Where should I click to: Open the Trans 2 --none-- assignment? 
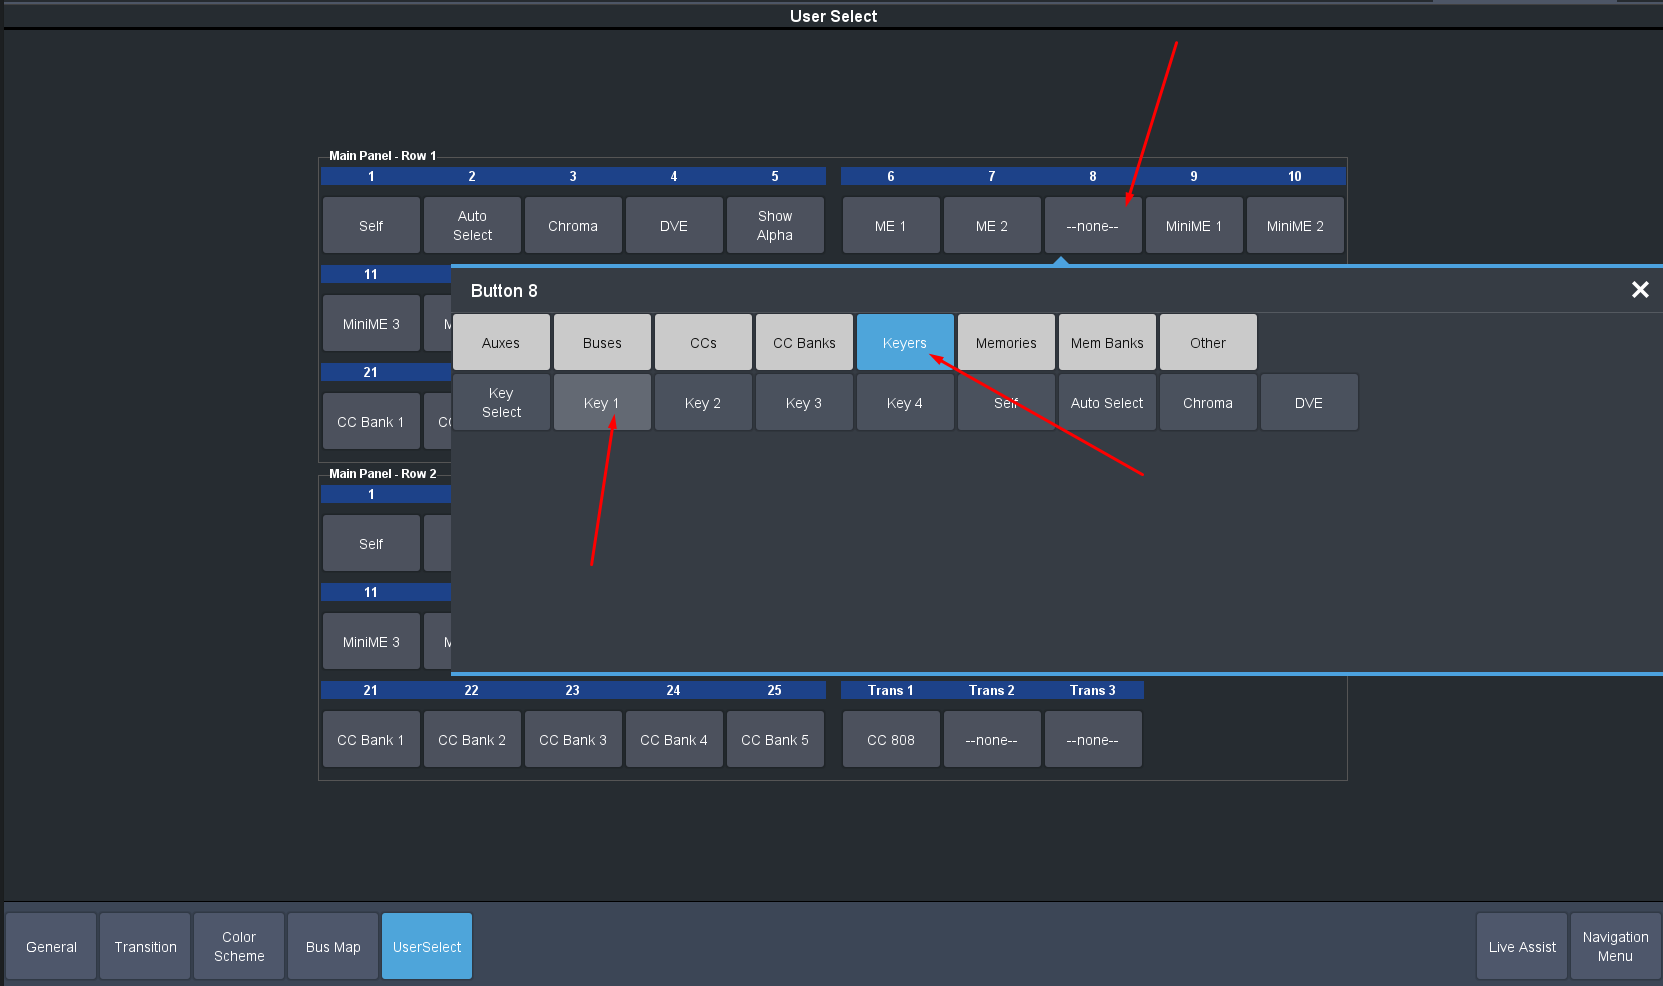point(991,740)
